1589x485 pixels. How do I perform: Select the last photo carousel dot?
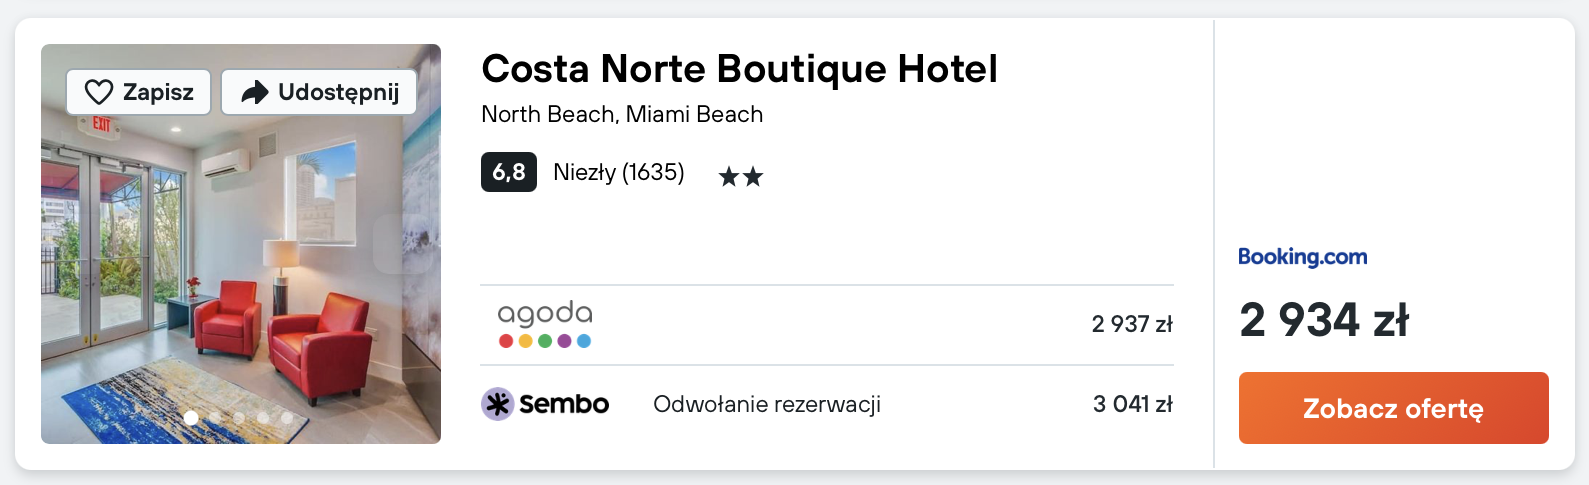(287, 417)
